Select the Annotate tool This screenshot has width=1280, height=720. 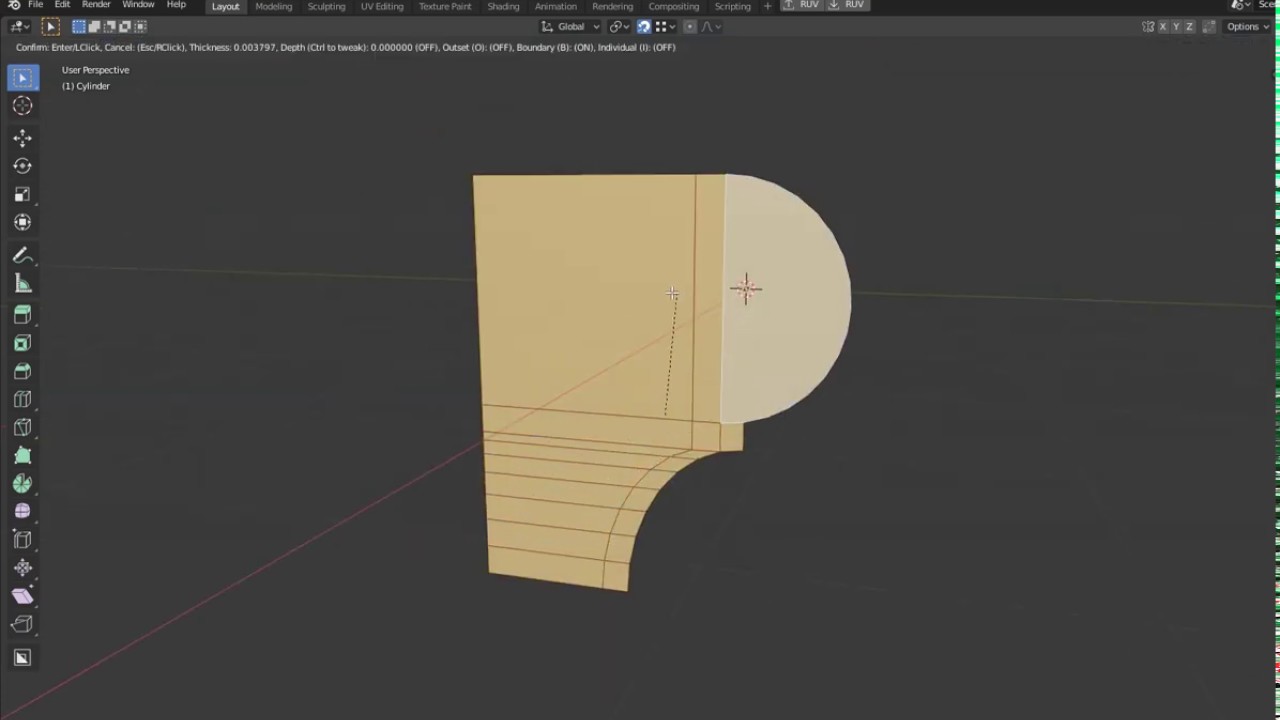click(x=22, y=256)
